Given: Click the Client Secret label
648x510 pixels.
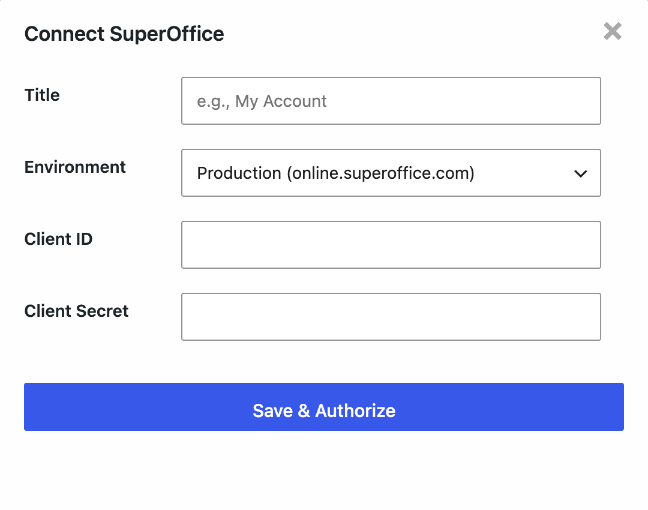Looking at the screenshot, I should 76,311.
